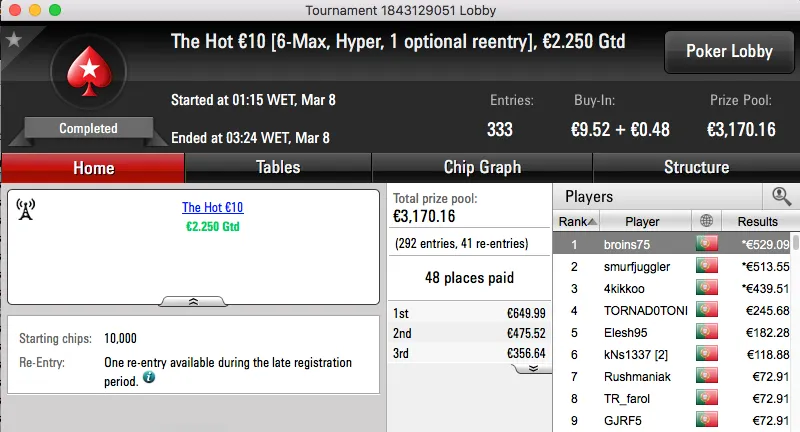800x432 pixels.
Task: Click the Portugal flag next to broins75
Action: click(708, 244)
